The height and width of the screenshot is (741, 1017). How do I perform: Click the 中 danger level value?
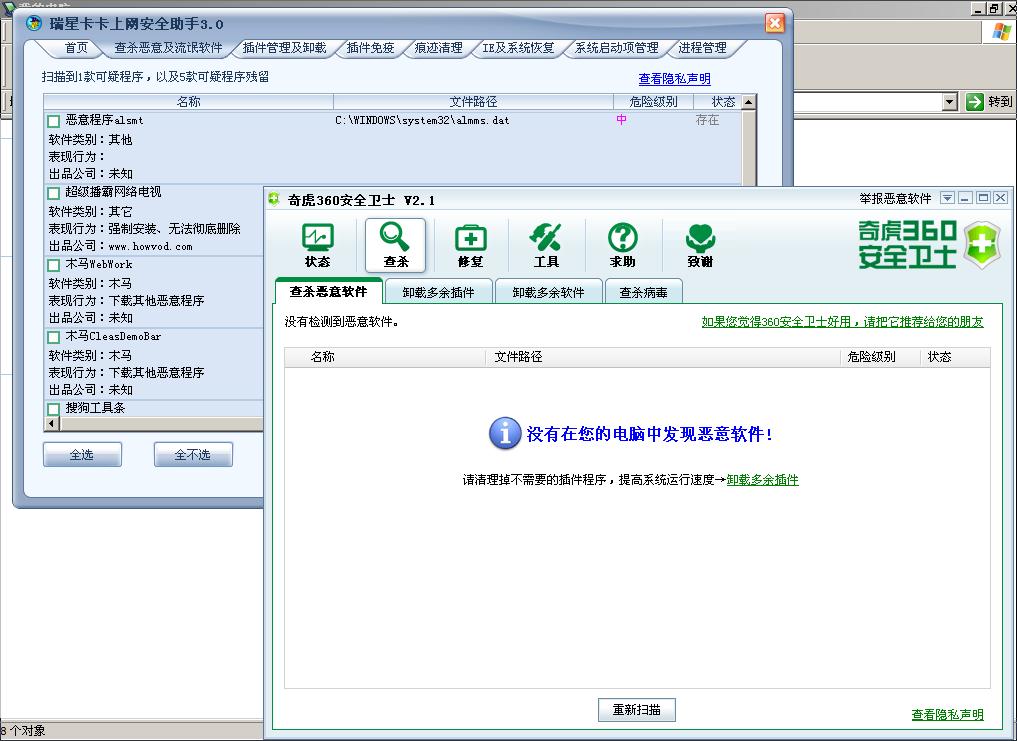point(621,119)
